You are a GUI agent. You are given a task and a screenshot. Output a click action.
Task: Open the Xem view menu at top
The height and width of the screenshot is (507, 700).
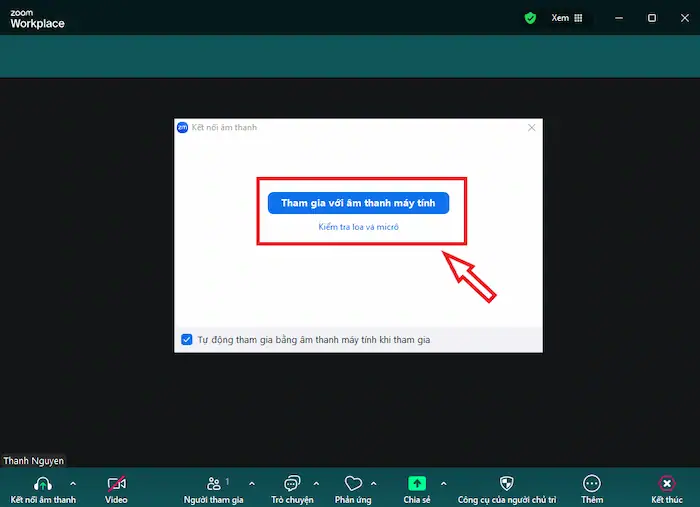pyautogui.click(x=566, y=18)
